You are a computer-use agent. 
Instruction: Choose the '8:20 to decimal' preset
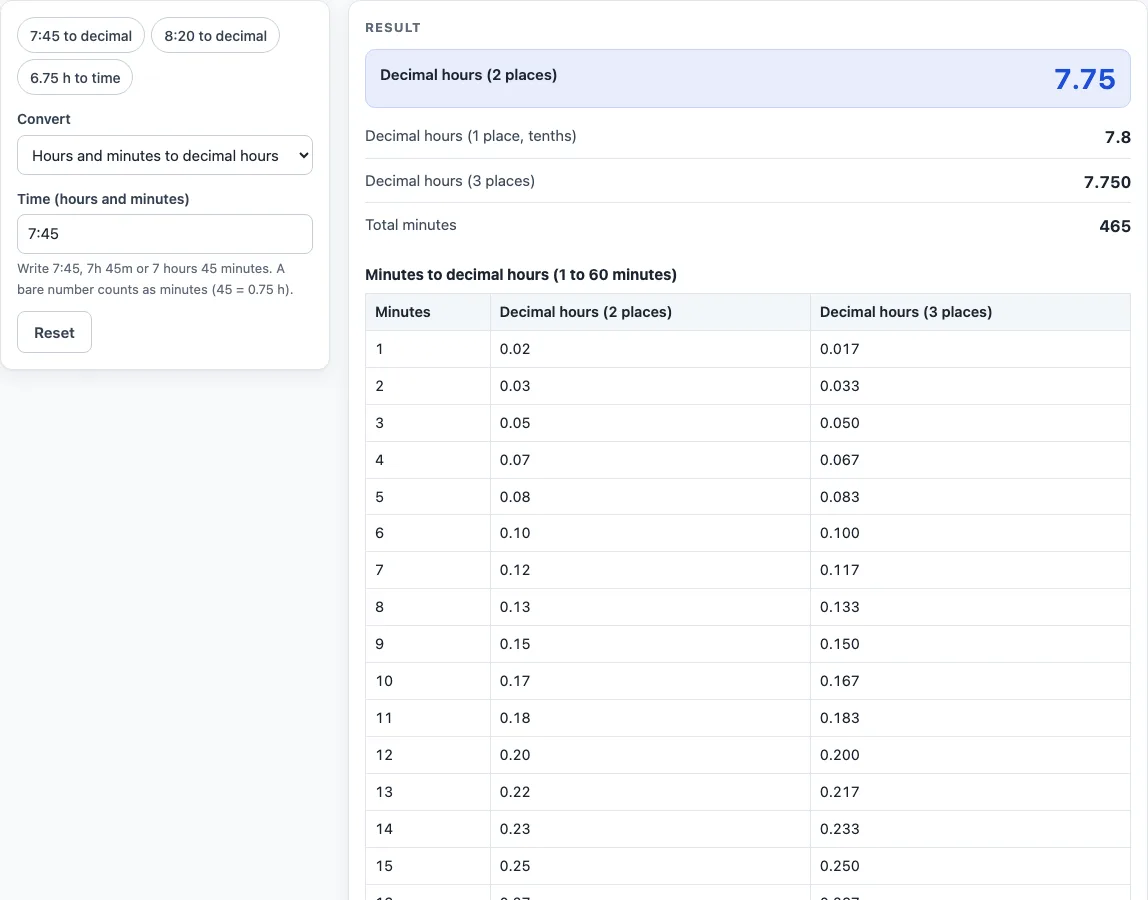[x=215, y=36]
